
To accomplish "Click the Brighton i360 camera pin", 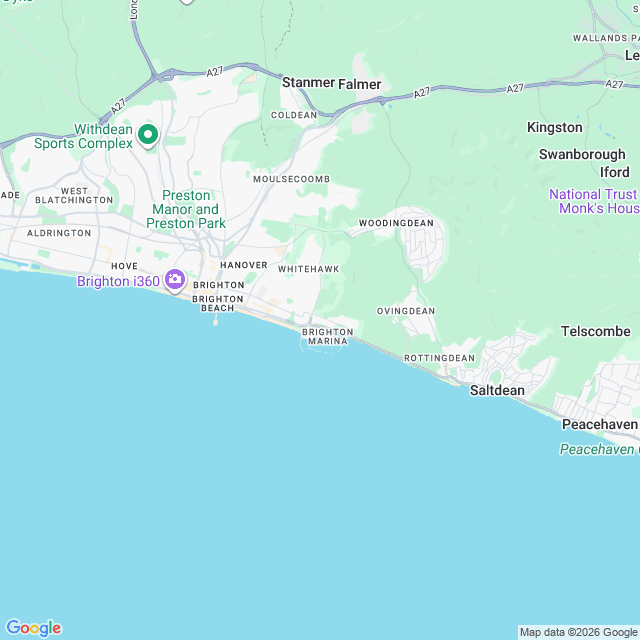I will [175, 281].
